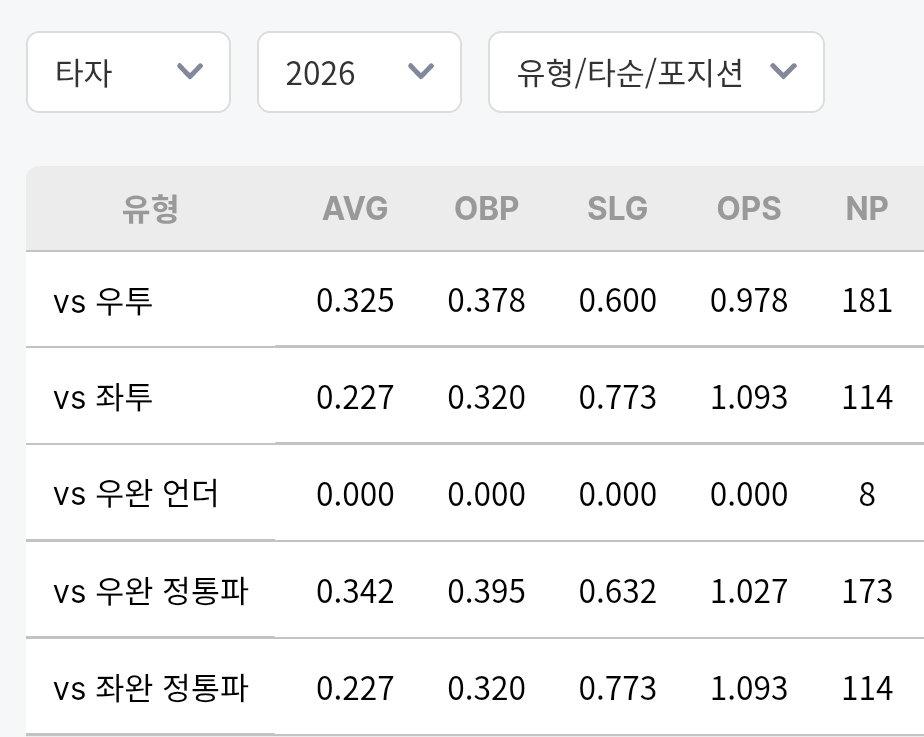Click the chevron arrow beside 유형/타순/포지션

point(784,71)
